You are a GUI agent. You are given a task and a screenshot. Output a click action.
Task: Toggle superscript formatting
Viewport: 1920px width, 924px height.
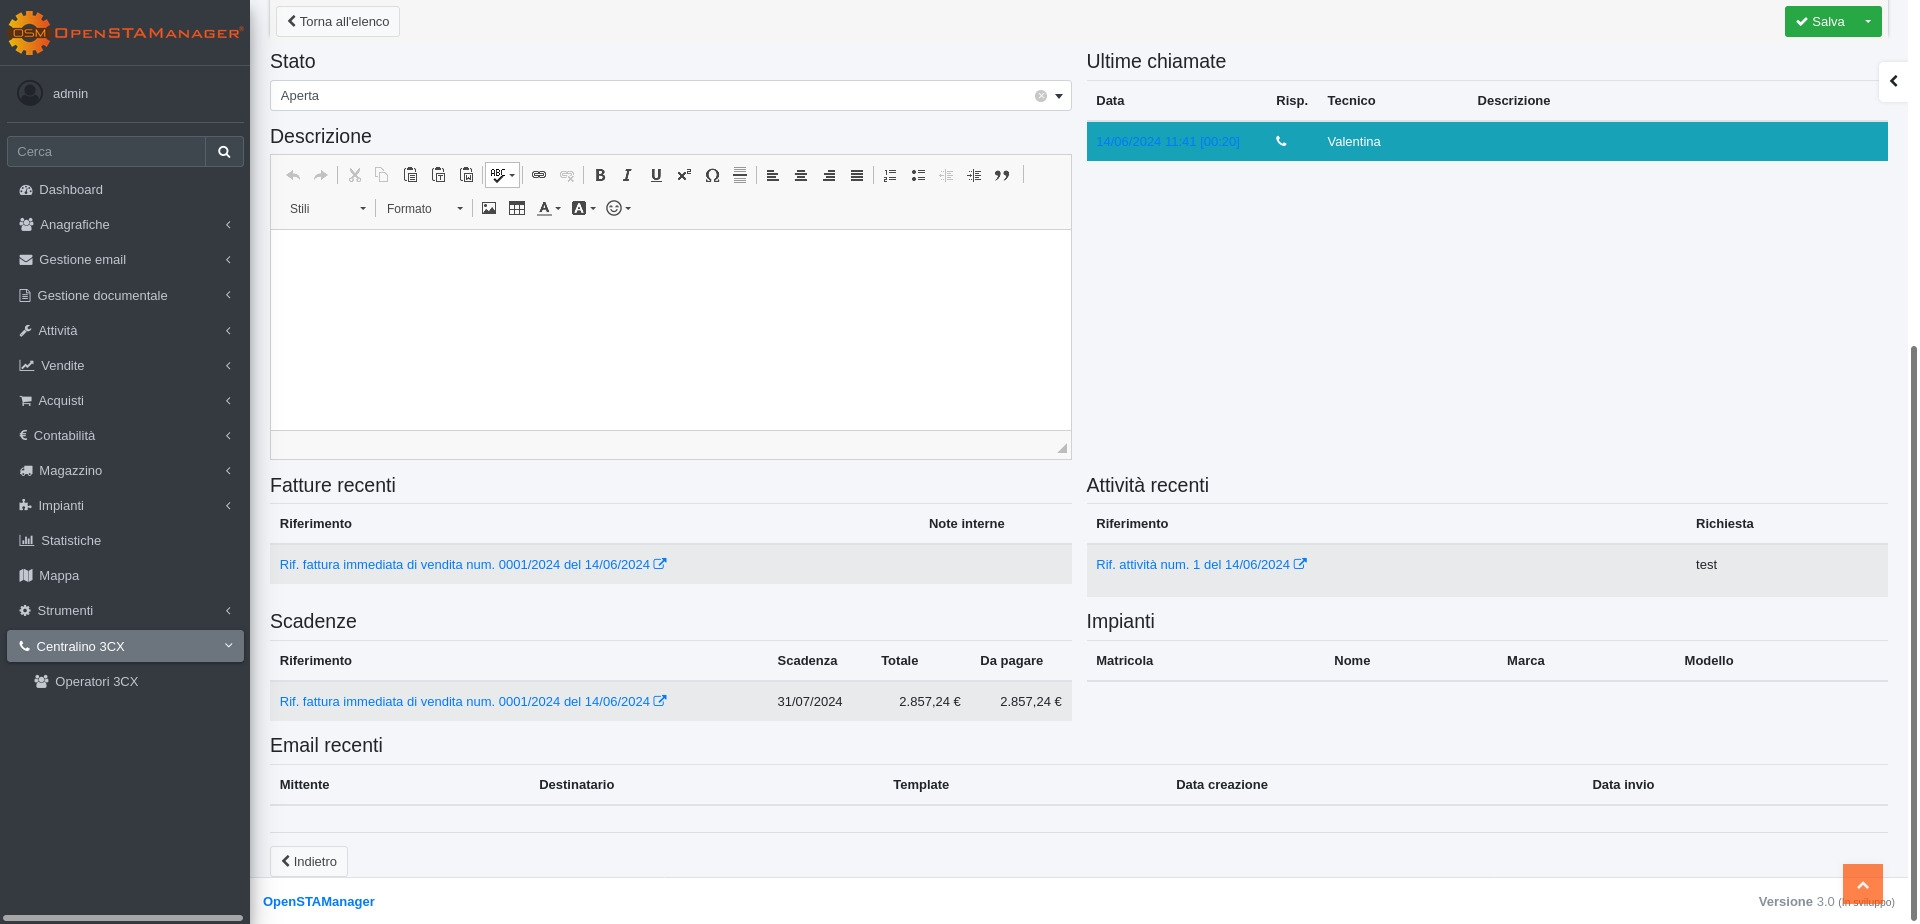[x=684, y=175]
